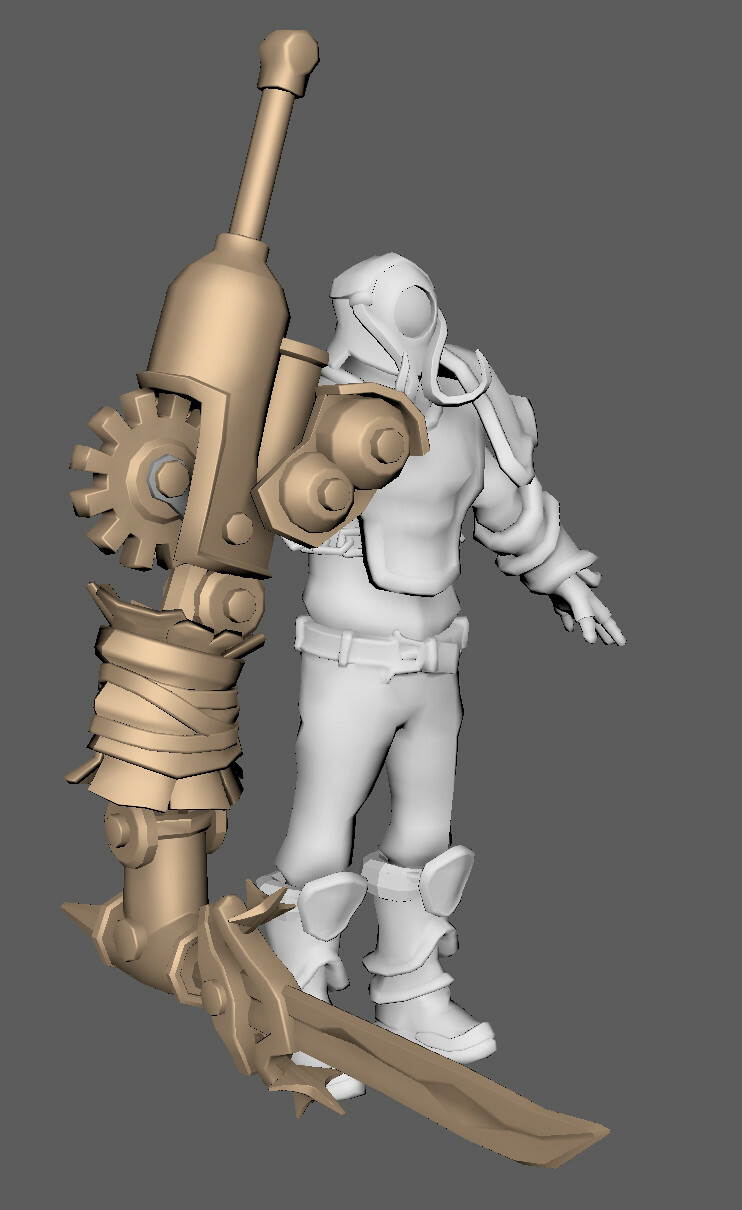Screen dimensions: 742x1210
Task: Select the cogwheel gear on mechanical arm
Action: coord(137,481)
